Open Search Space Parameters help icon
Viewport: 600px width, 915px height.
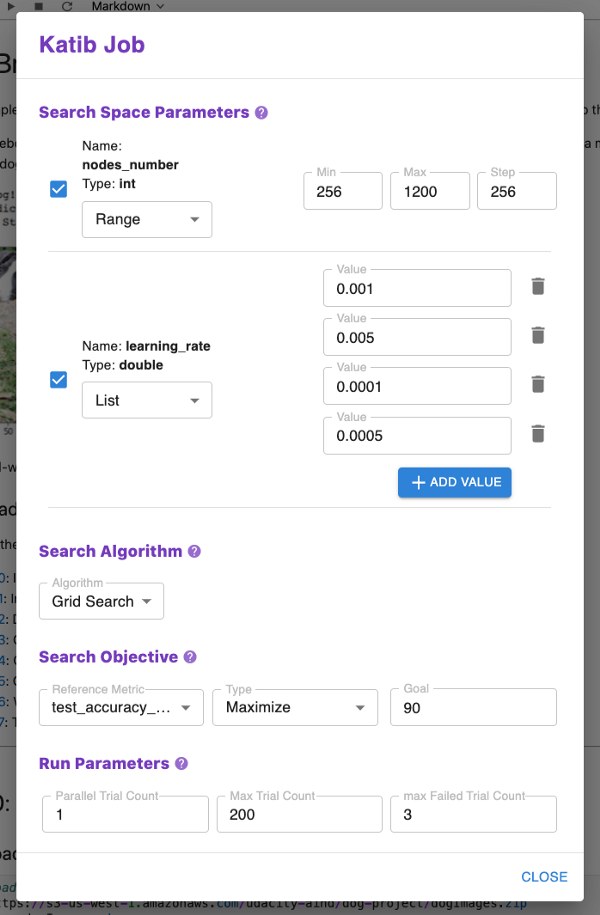262,113
